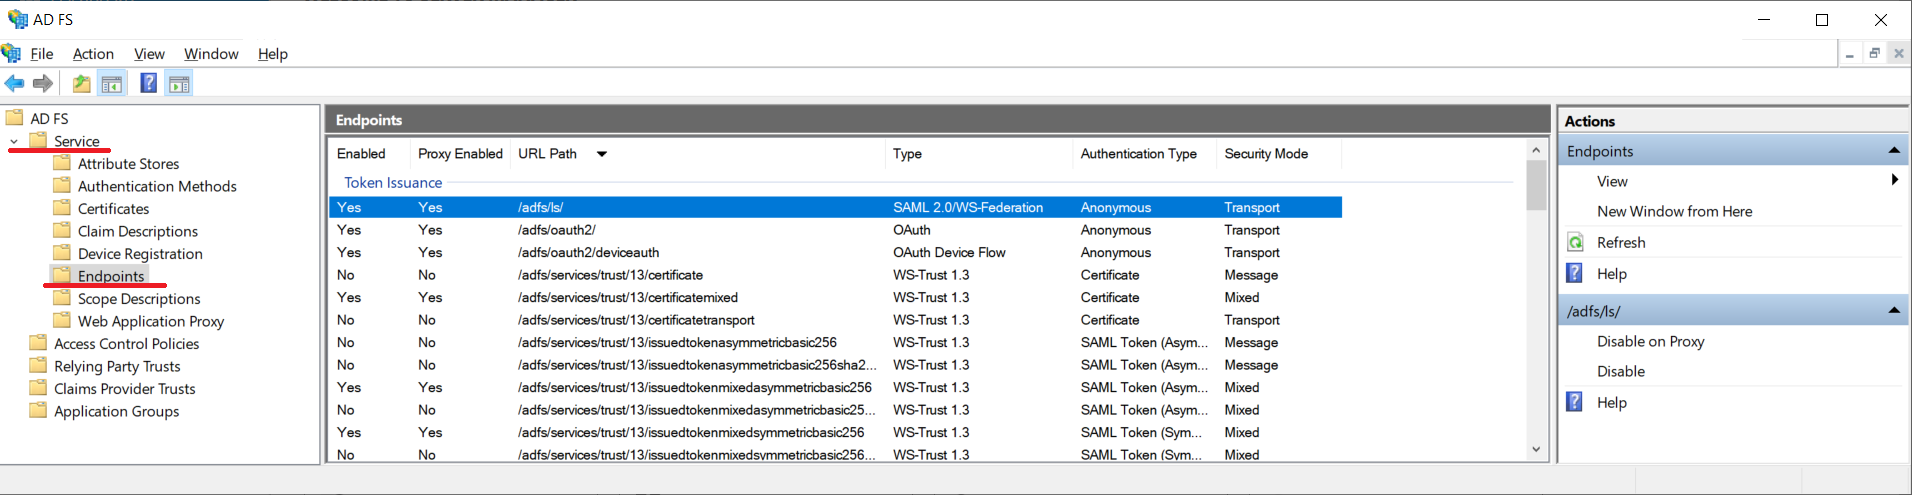The height and width of the screenshot is (495, 1912).
Task: Click the Refresh icon in Actions pane
Action: pos(1575,242)
